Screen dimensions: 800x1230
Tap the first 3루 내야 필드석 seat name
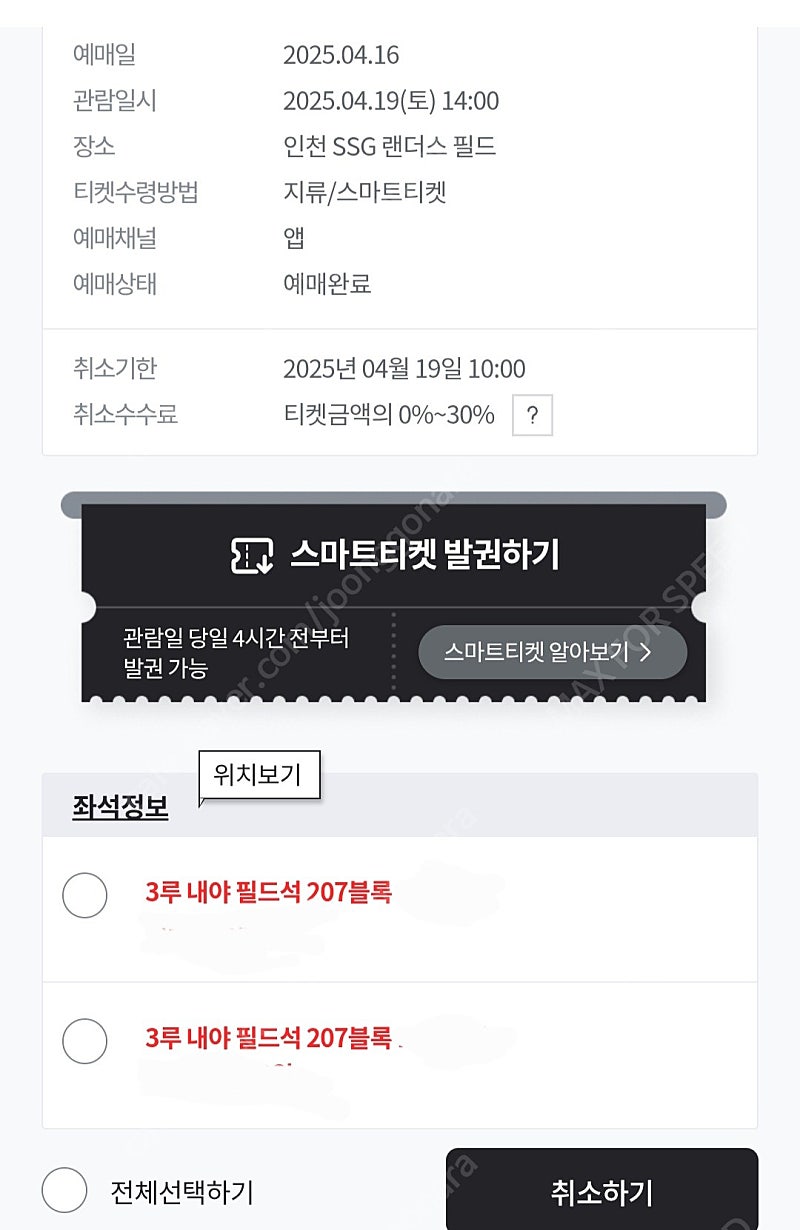(x=268, y=892)
